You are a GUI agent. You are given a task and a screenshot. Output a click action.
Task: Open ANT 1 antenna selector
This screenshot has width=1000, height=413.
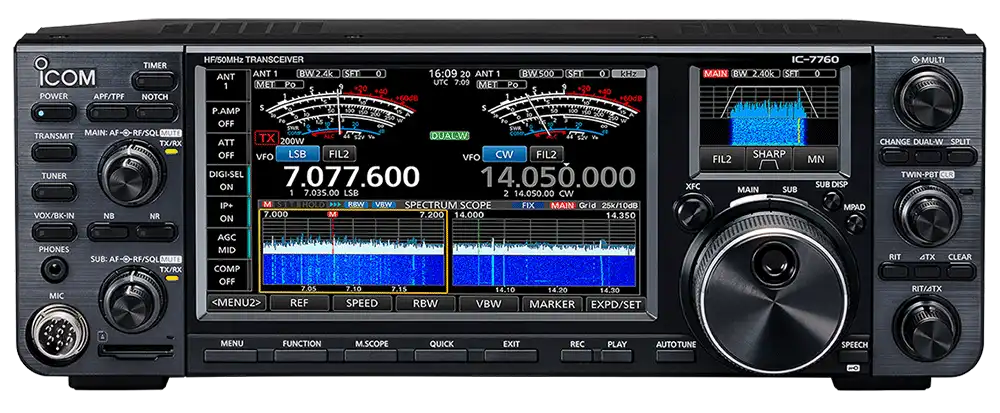click(x=226, y=83)
